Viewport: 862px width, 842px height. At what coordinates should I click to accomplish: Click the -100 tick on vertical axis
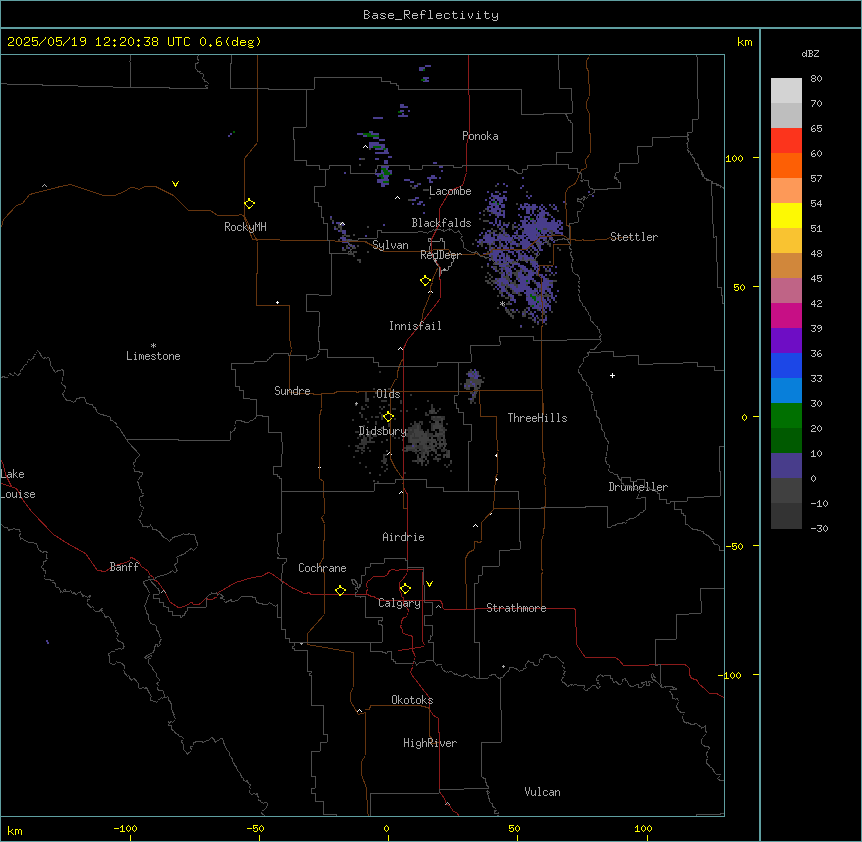[731, 675]
